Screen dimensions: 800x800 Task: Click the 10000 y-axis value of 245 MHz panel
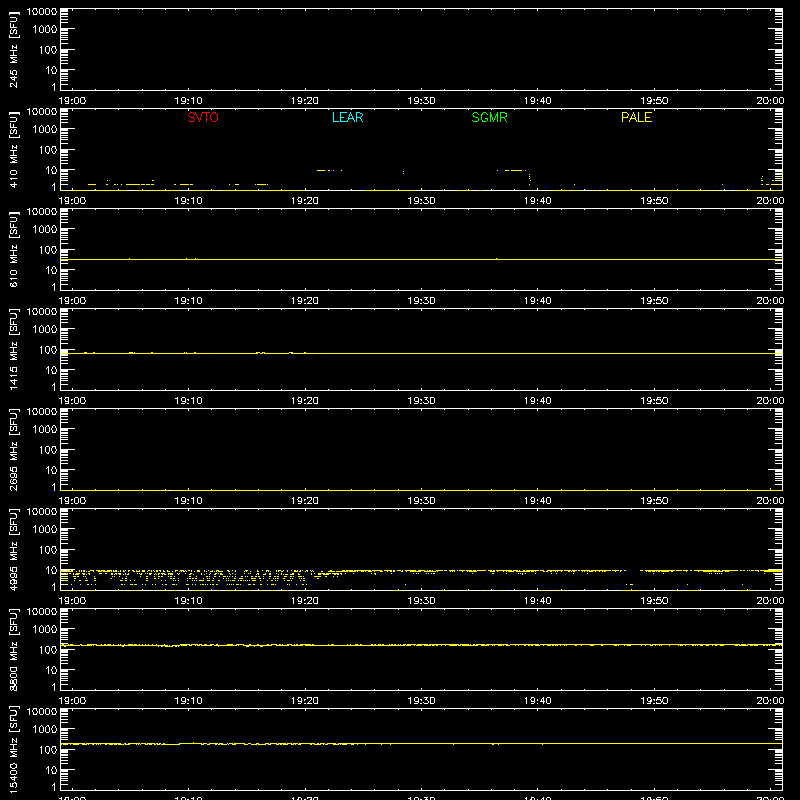[x=42, y=12]
